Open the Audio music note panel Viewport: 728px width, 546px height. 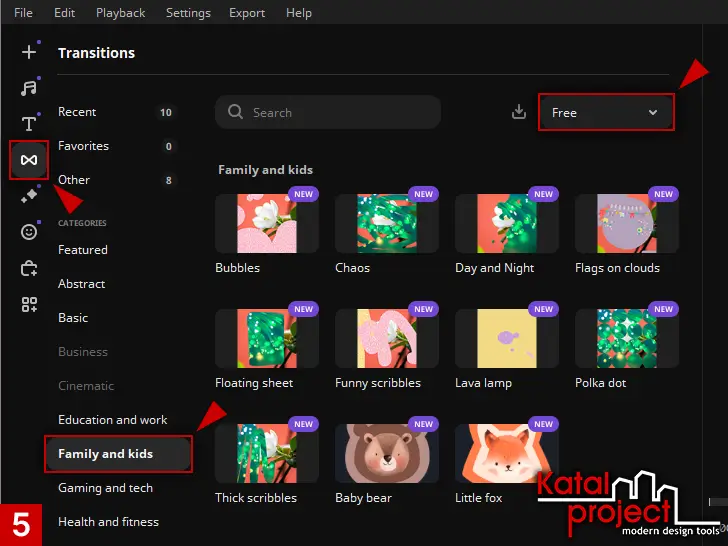coord(29,87)
